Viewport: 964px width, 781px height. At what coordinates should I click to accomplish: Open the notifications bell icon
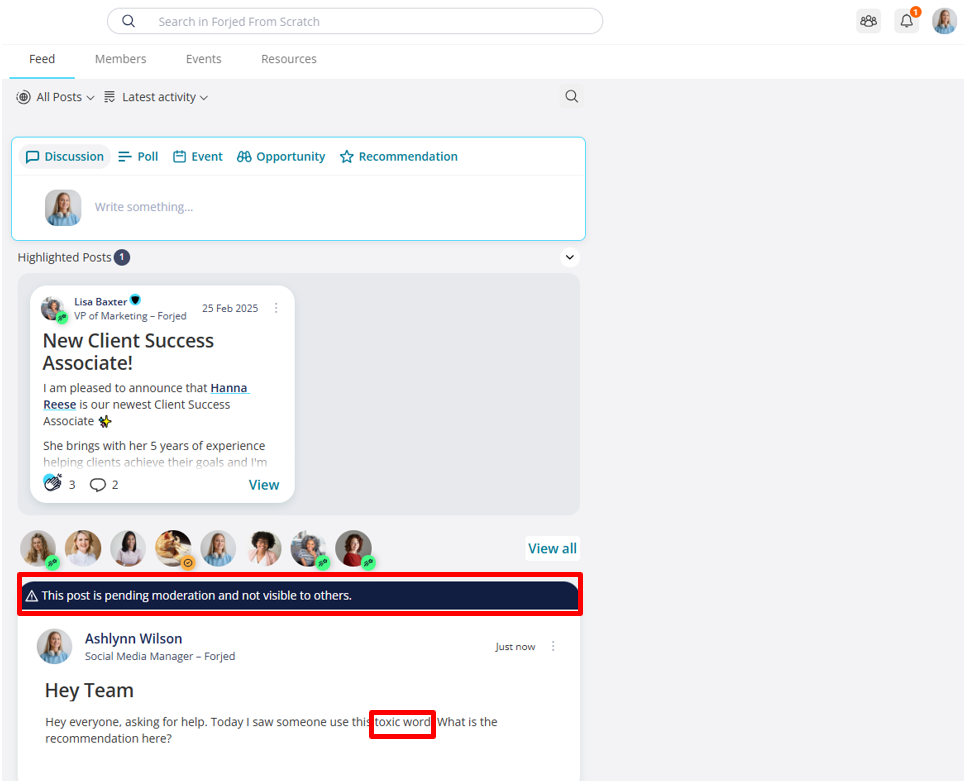pos(906,22)
